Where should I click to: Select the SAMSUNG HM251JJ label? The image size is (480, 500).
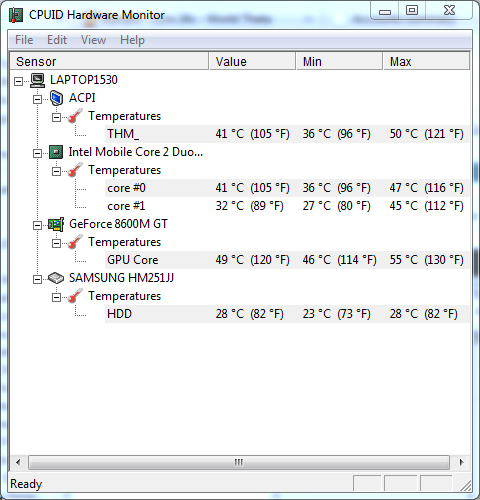(x=121, y=278)
